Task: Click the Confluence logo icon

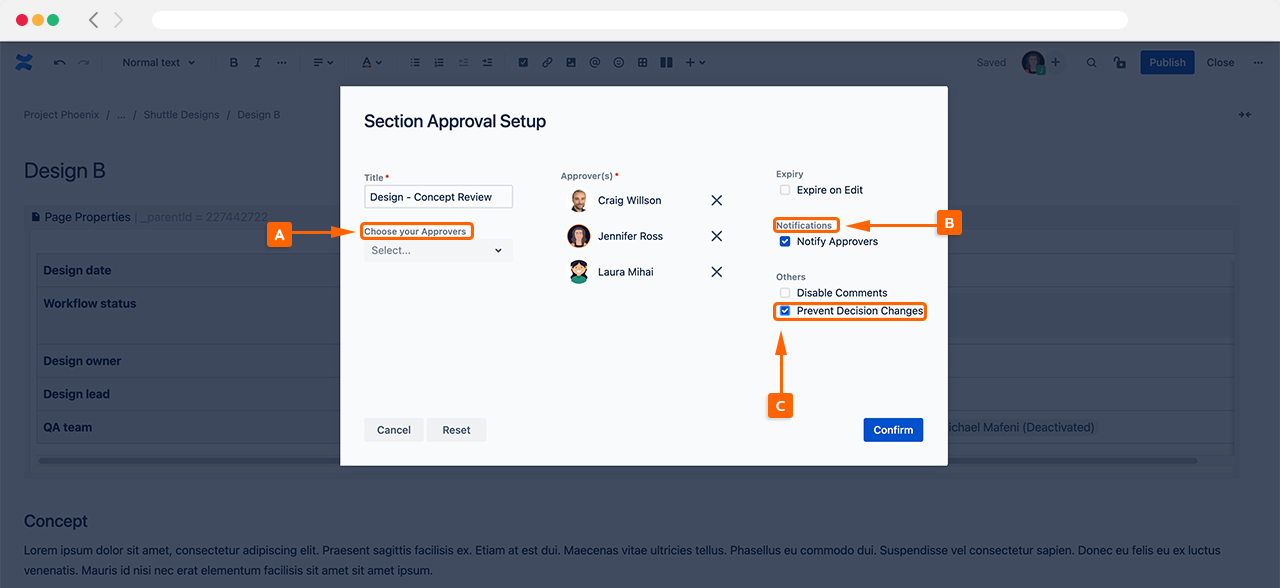Action: coord(24,62)
